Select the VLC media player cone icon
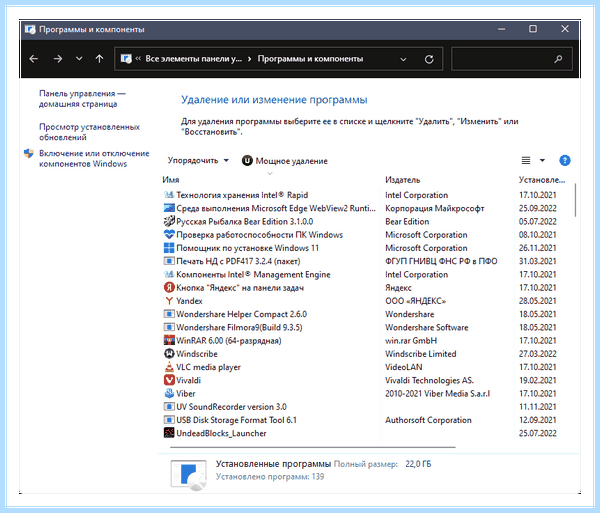Screen dimensions: 600x513 [x=169, y=367]
